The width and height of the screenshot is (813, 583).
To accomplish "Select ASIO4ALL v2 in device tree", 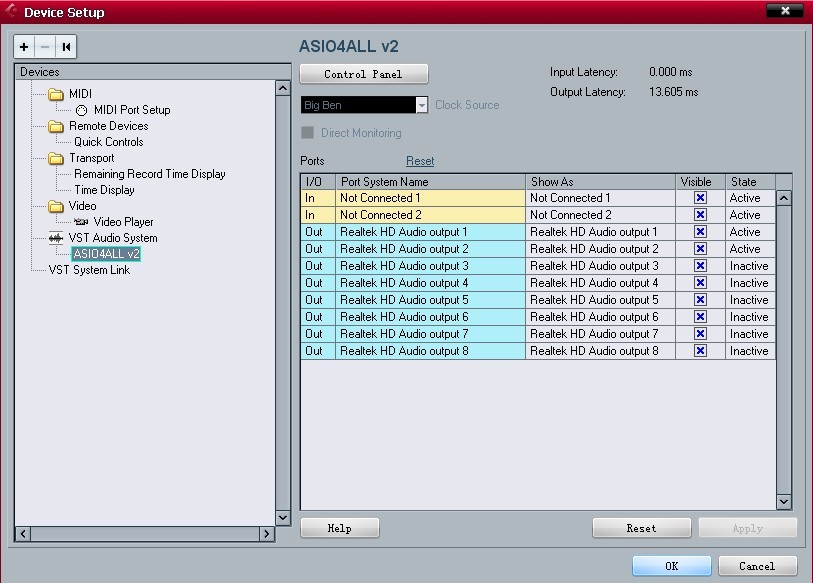I will [x=106, y=254].
